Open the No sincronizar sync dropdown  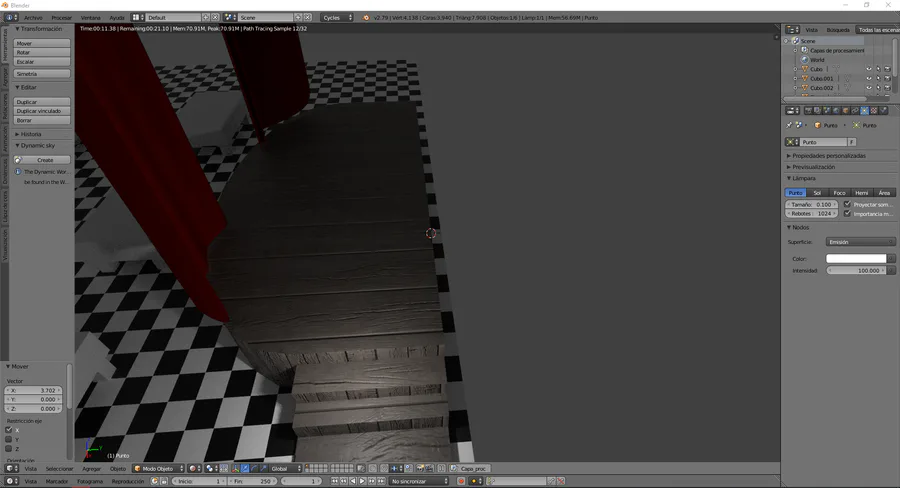[418, 481]
